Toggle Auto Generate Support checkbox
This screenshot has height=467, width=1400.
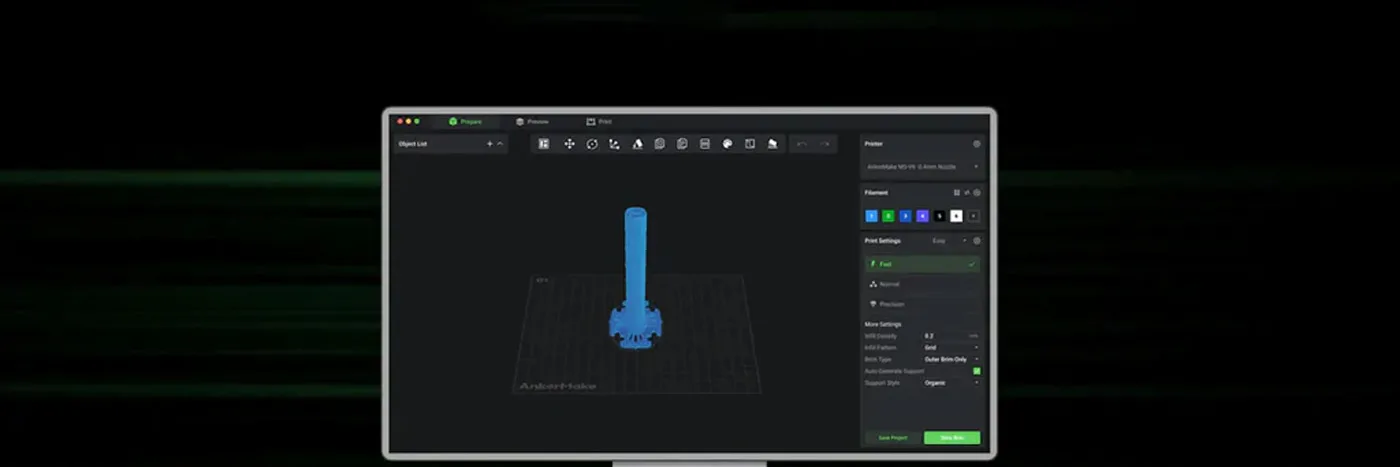[977, 371]
